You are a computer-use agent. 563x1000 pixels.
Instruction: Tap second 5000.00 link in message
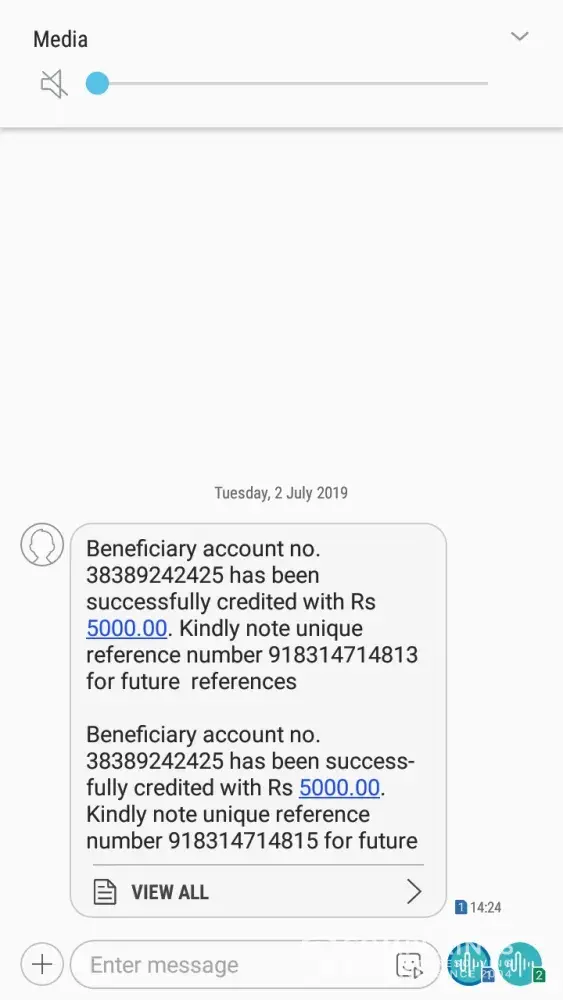pos(339,788)
